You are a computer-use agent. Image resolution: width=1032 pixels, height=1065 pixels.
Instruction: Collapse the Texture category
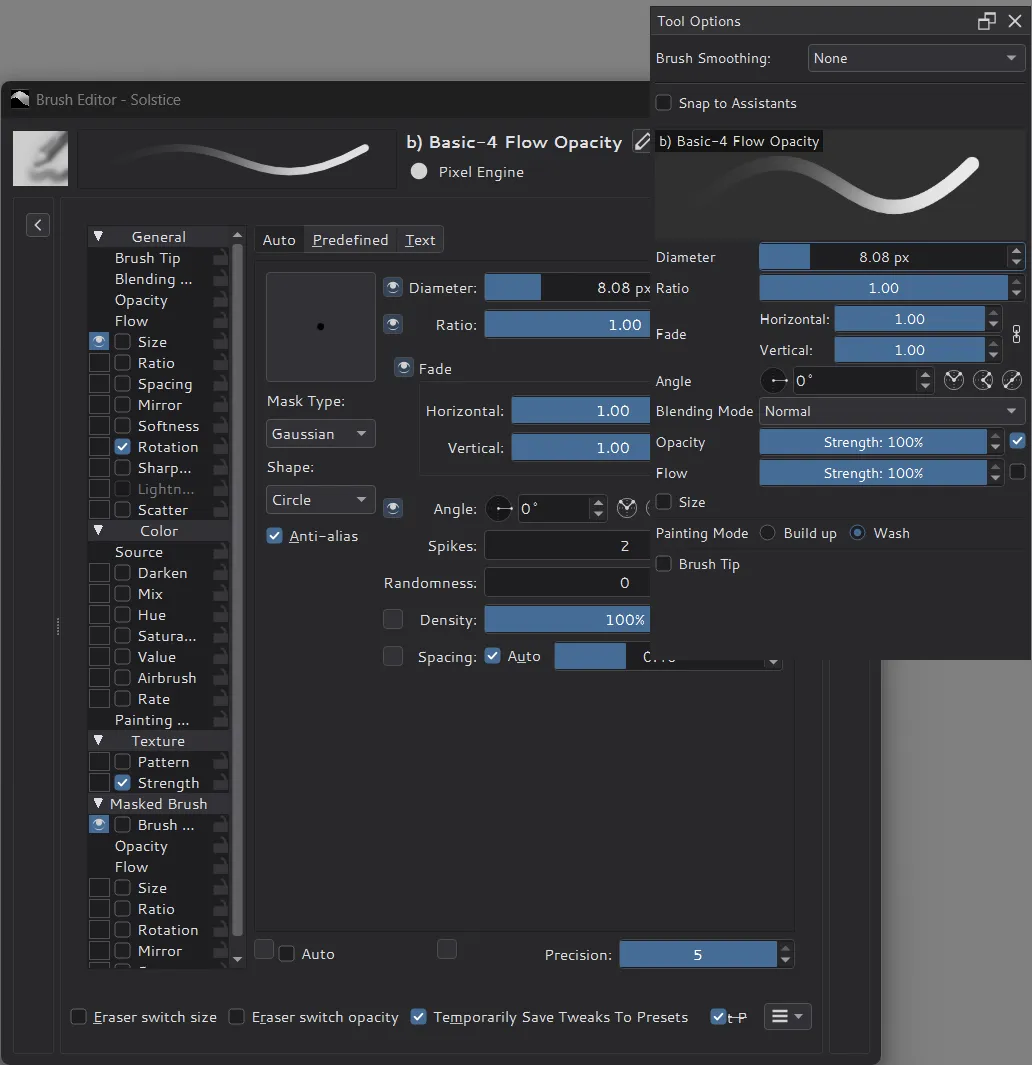[x=99, y=740]
